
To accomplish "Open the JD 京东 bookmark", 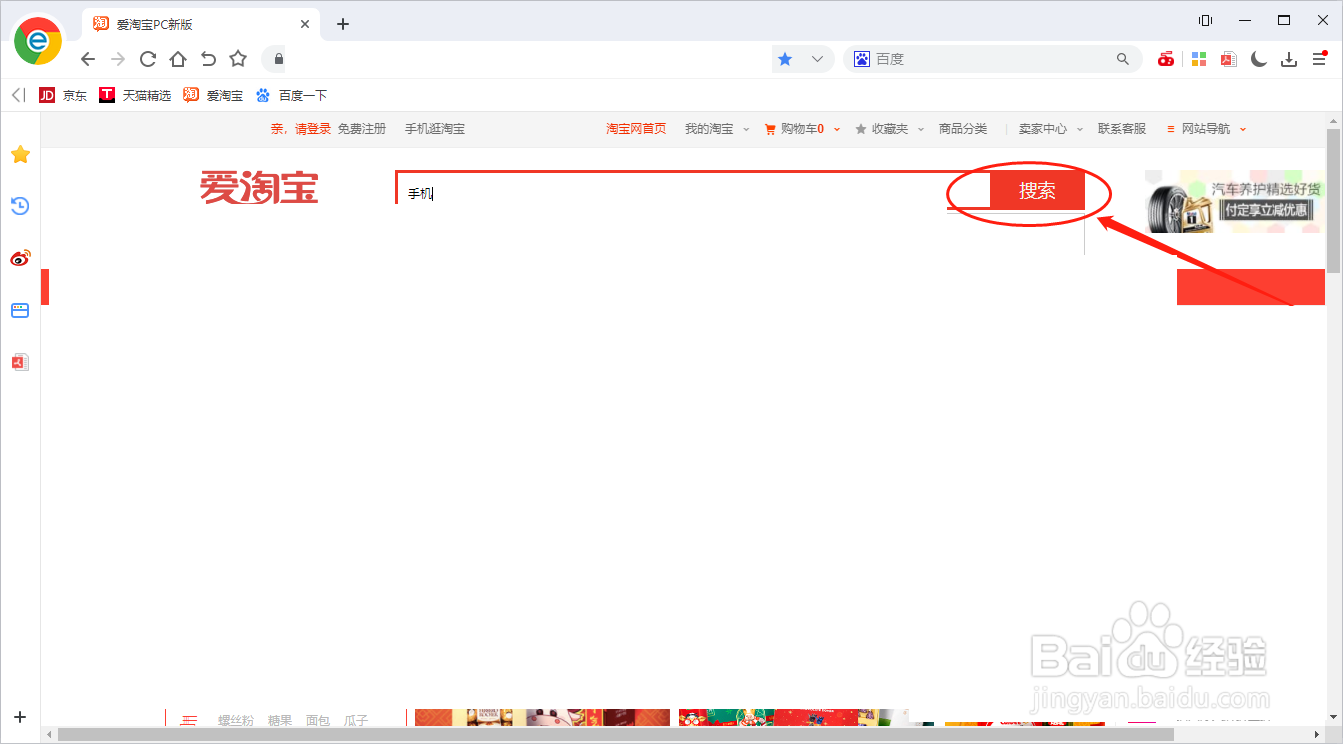I will [63, 96].
